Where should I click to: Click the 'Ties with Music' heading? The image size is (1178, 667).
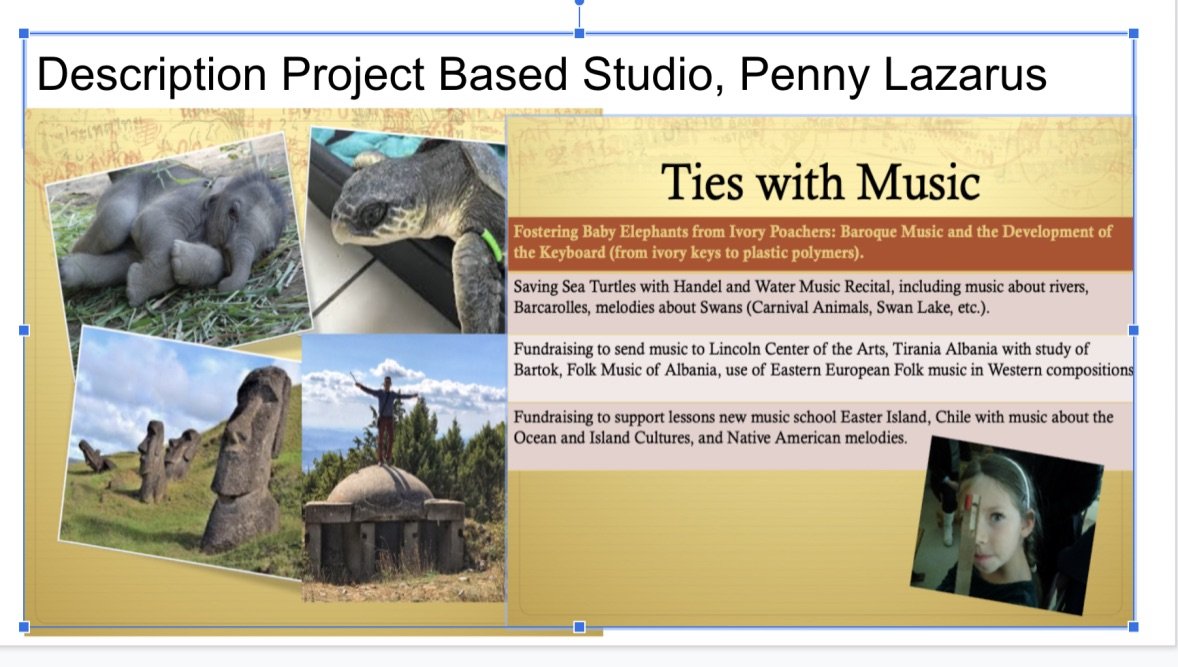click(x=820, y=183)
